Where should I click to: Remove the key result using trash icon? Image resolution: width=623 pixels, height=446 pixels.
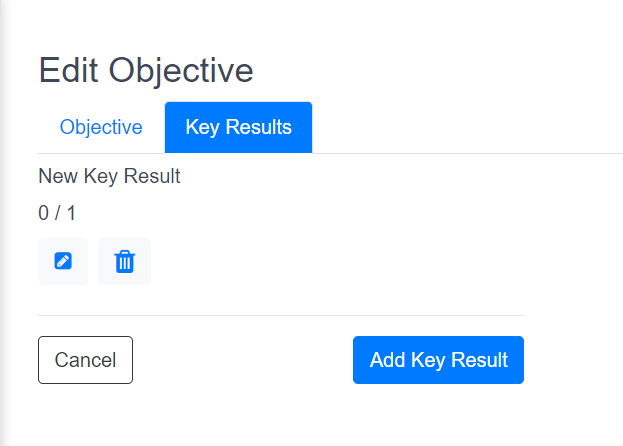pyautogui.click(x=124, y=261)
